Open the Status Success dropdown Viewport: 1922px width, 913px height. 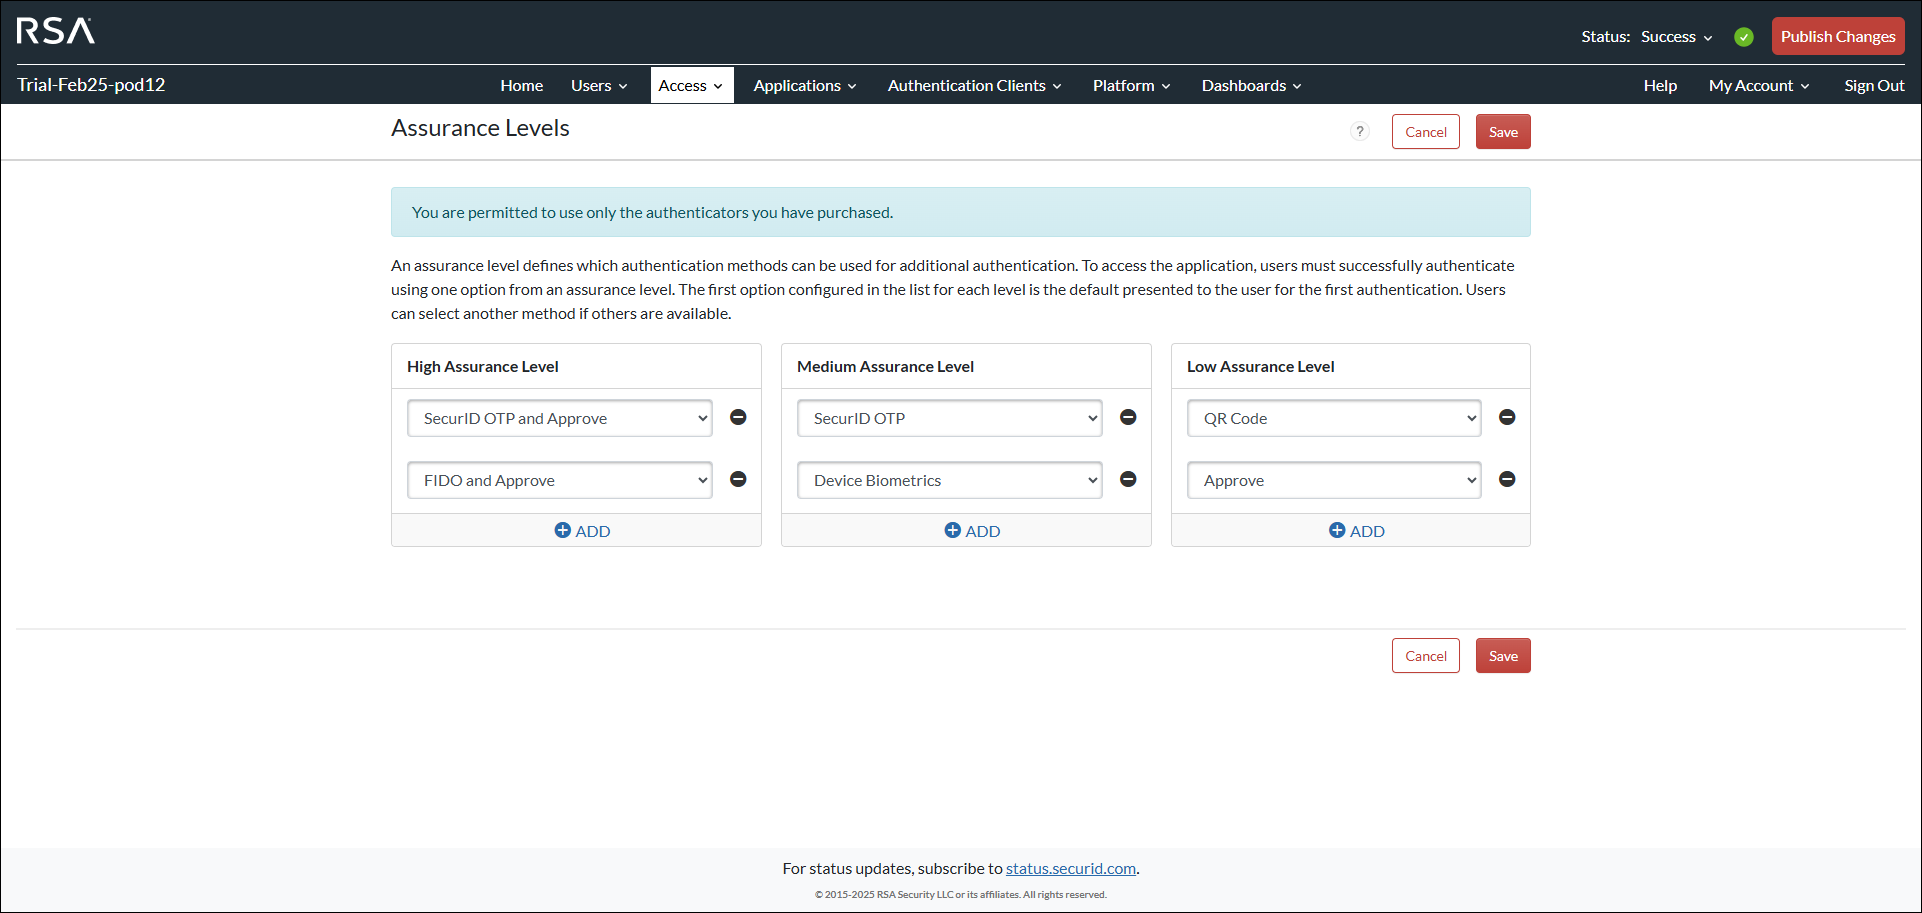point(1677,37)
